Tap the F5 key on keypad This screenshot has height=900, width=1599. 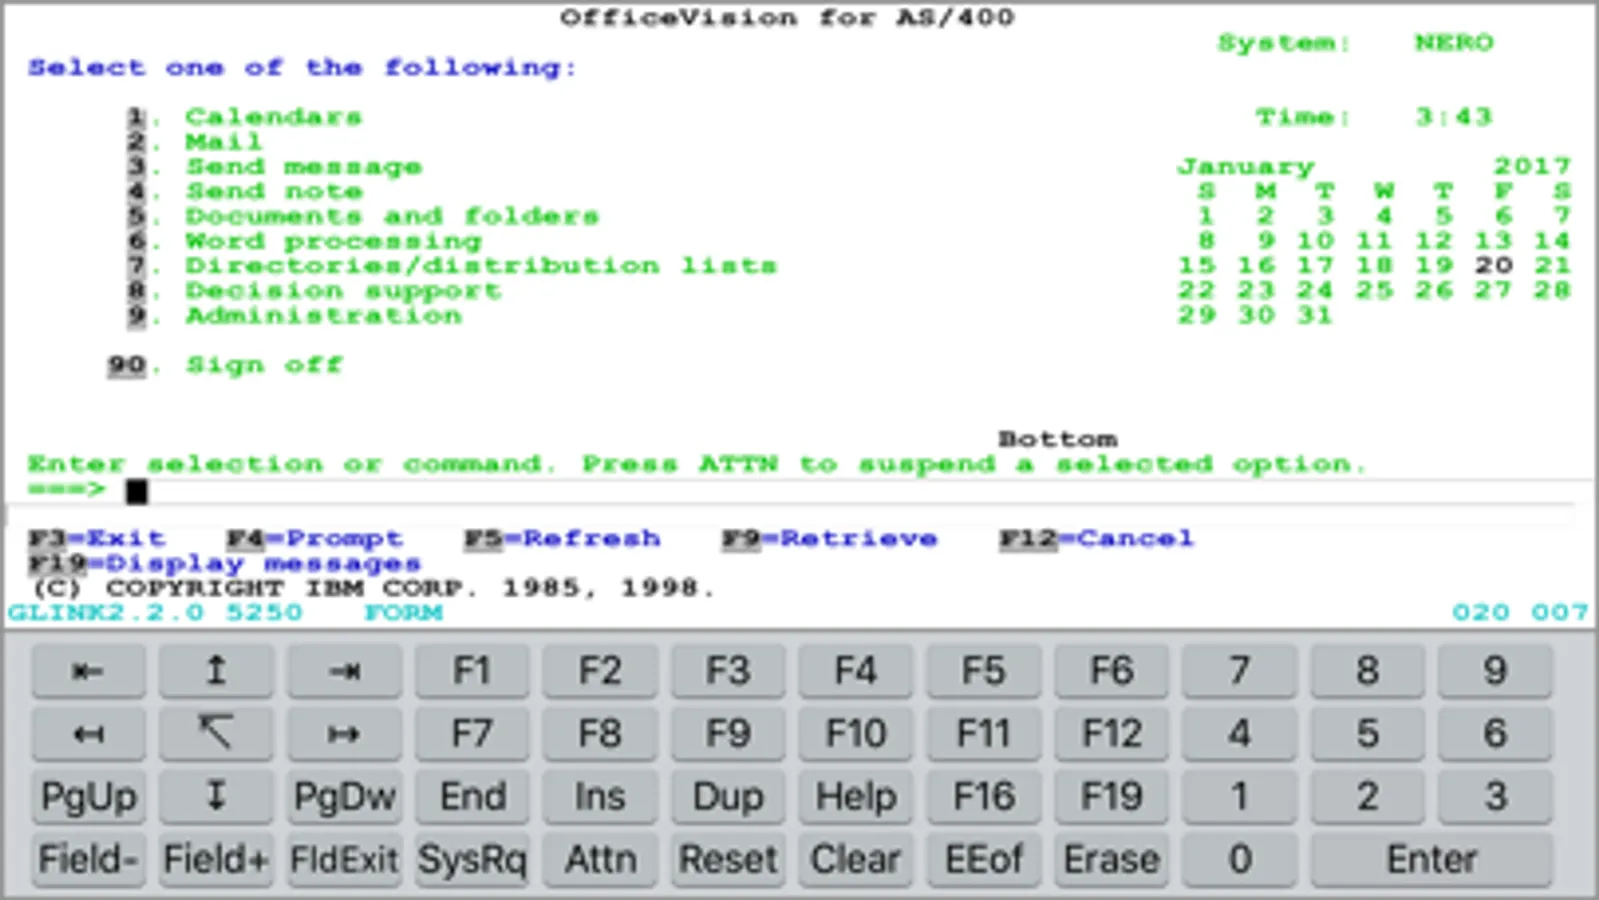[x=984, y=671]
